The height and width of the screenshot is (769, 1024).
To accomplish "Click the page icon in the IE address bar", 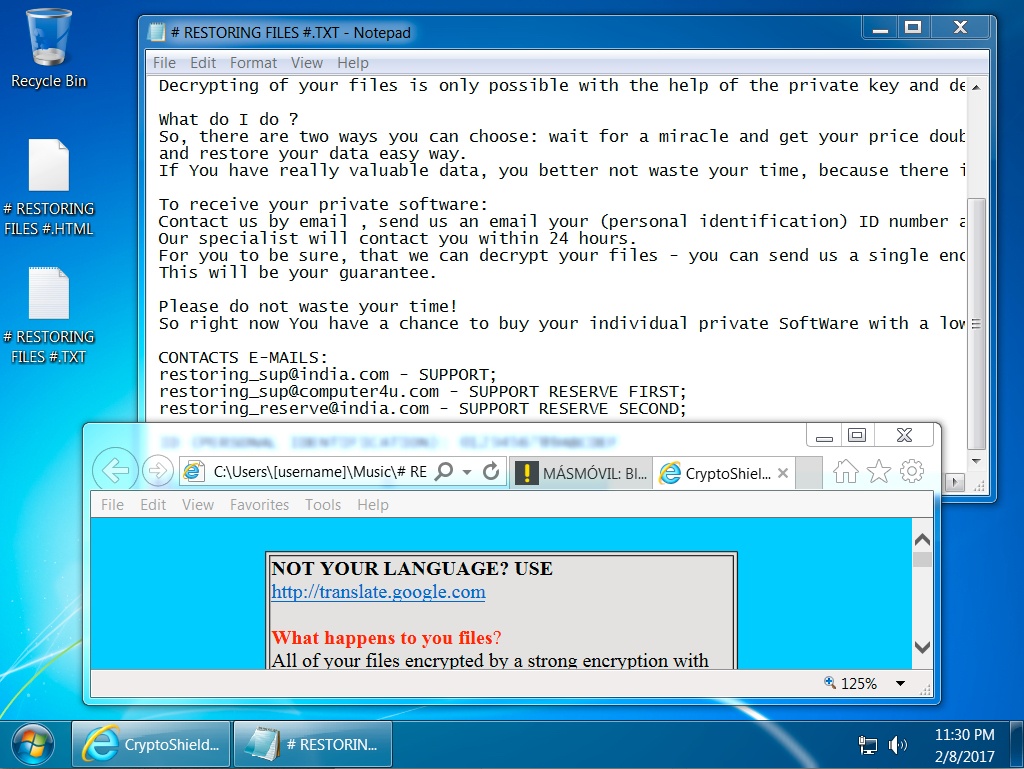I will coord(193,471).
